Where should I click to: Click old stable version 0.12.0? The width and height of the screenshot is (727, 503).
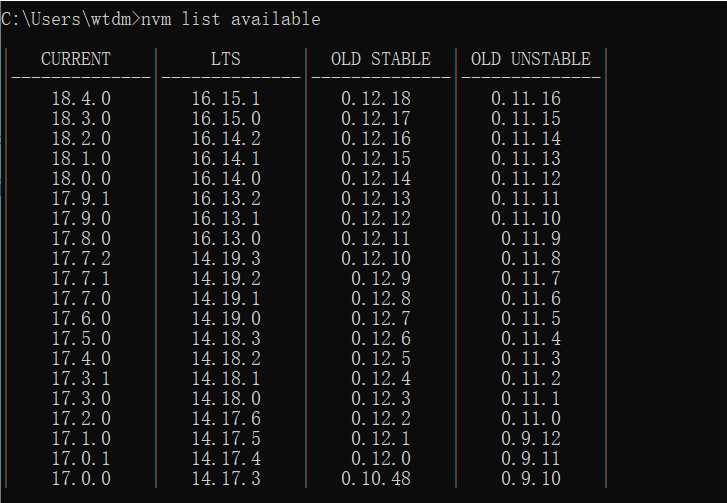point(381,458)
